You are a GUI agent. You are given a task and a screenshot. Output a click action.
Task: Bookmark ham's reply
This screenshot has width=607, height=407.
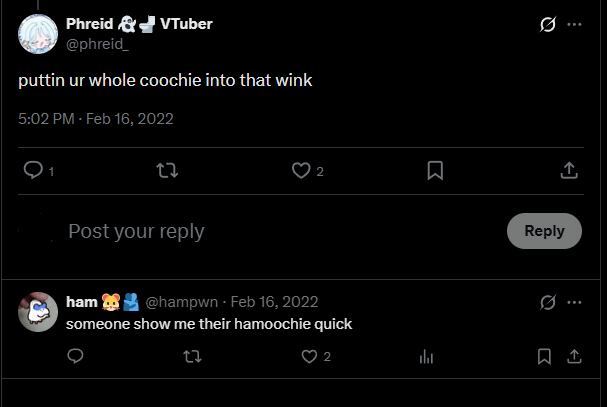pos(544,356)
